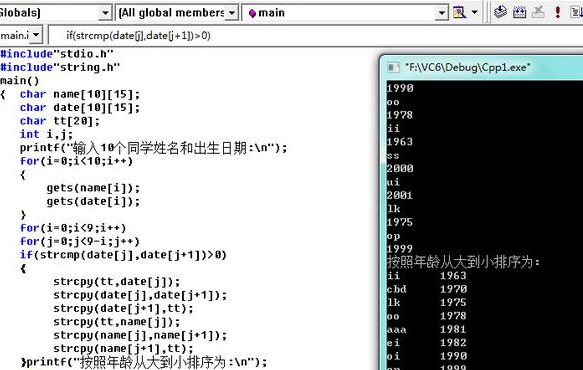Click the WizardBar actions icon

pyautogui.click(x=460, y=13)
